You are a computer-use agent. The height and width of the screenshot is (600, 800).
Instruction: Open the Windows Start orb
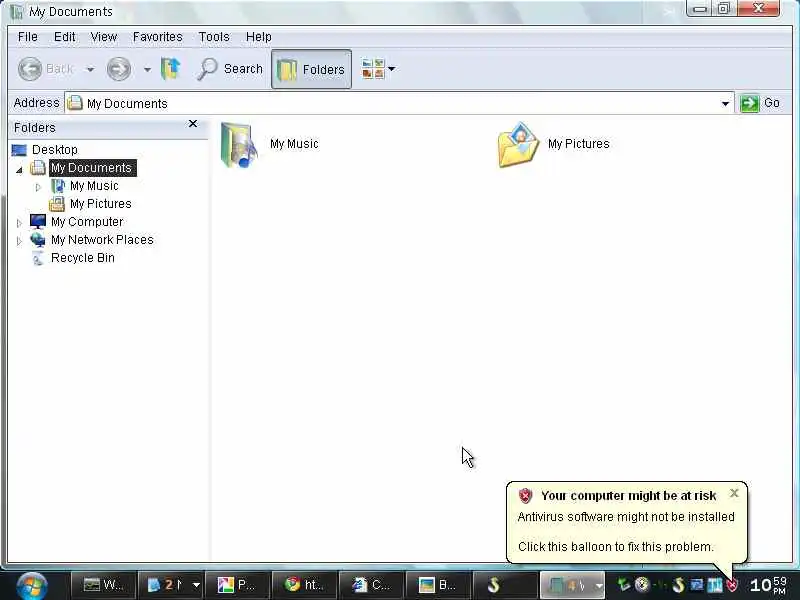[32, 586]
